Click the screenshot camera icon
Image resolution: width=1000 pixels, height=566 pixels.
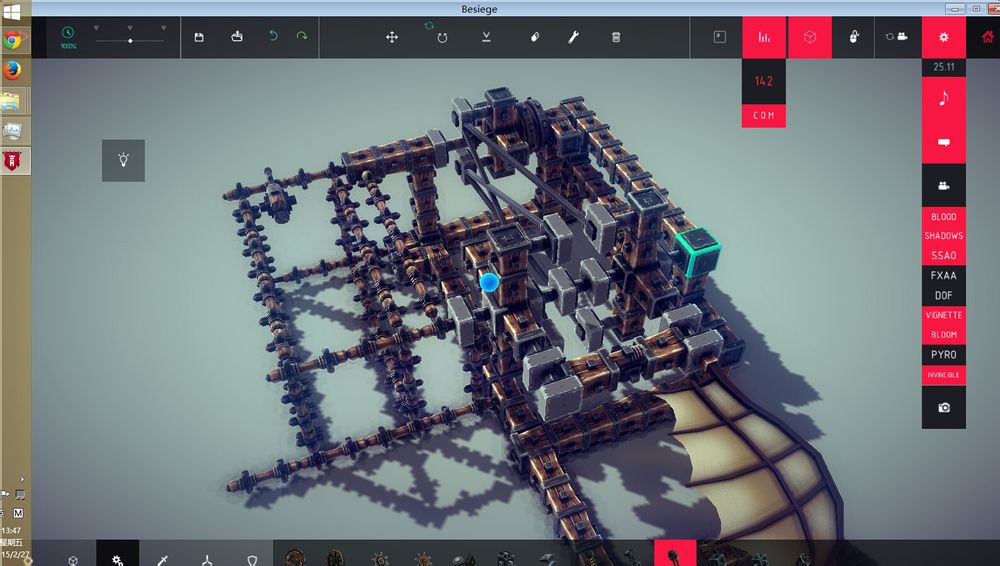(944, 407)
